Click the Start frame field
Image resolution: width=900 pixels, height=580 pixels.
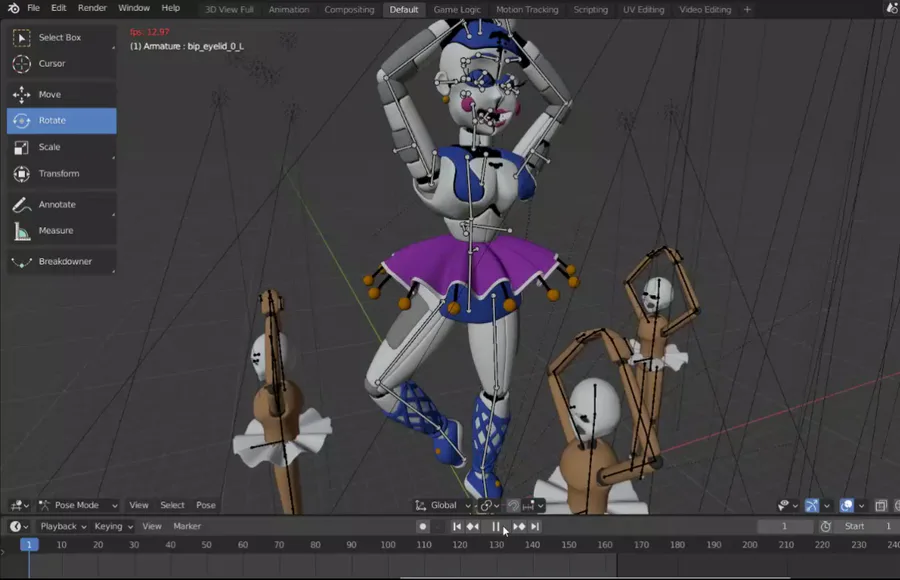coord(867,527)
